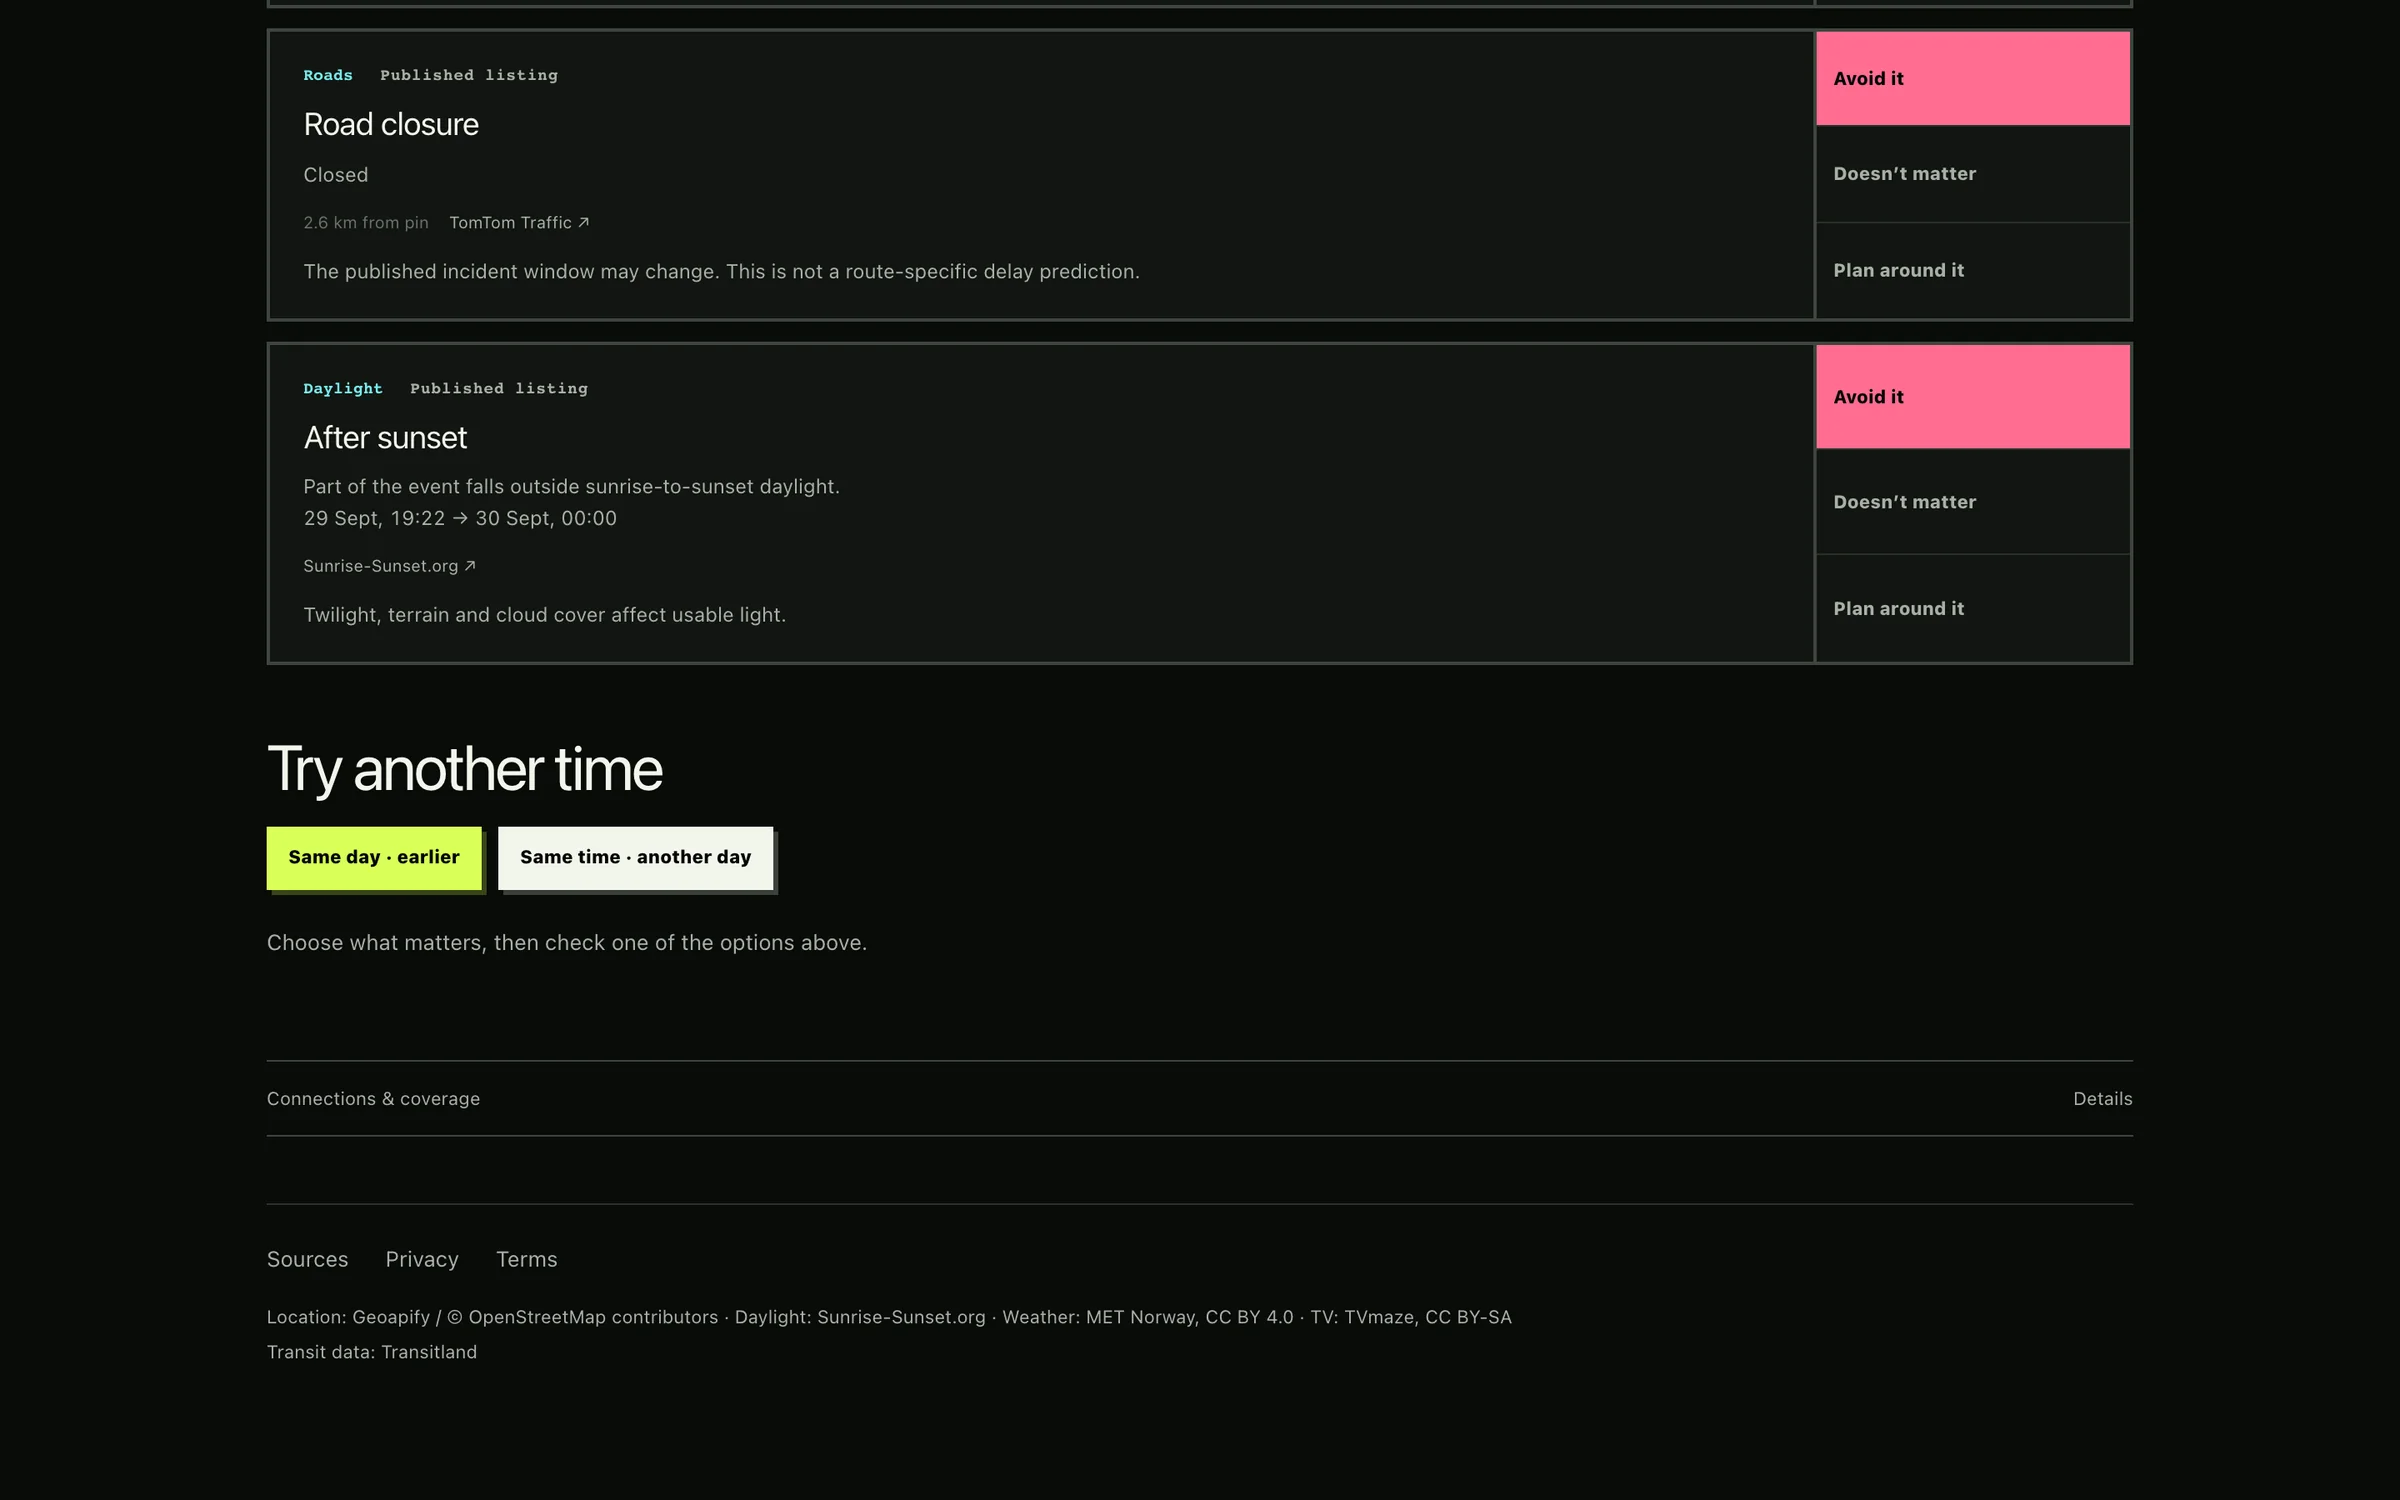Click "Choose what matters" hint text
The height and width of the screenshot is (1500, 2400).
pos(566,943)
